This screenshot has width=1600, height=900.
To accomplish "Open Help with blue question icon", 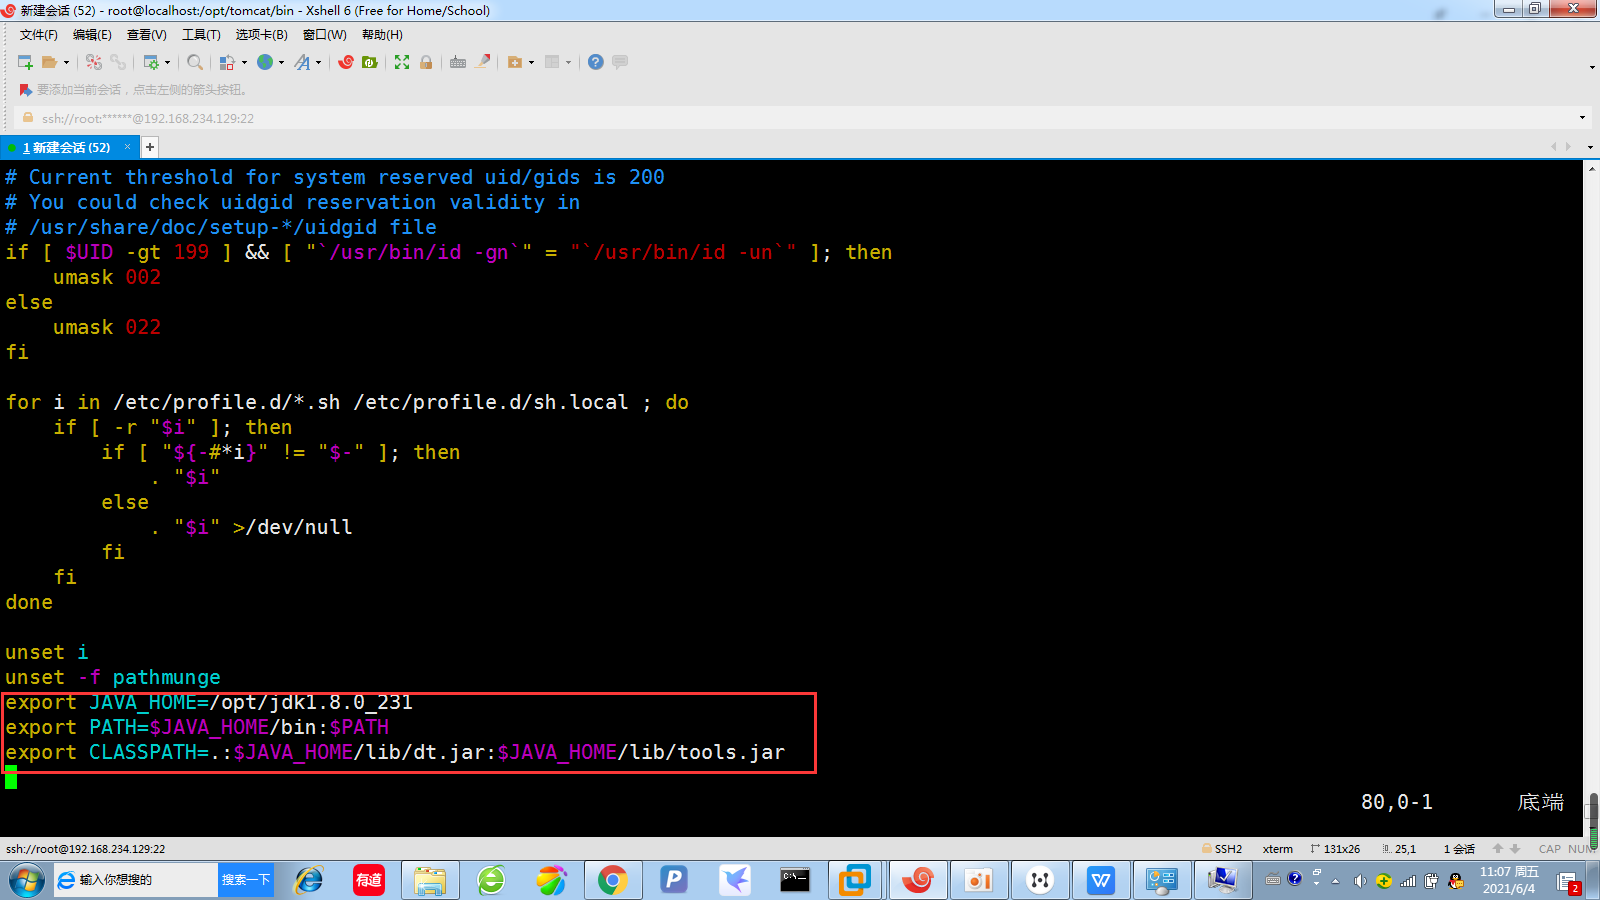I will (x=596, y=62).
